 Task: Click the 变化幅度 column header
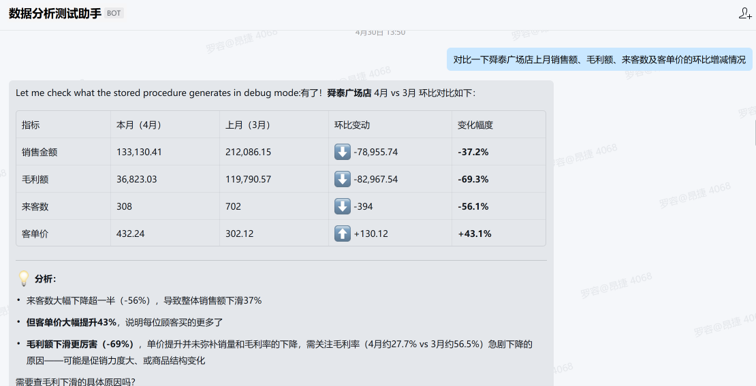point(475,125)
